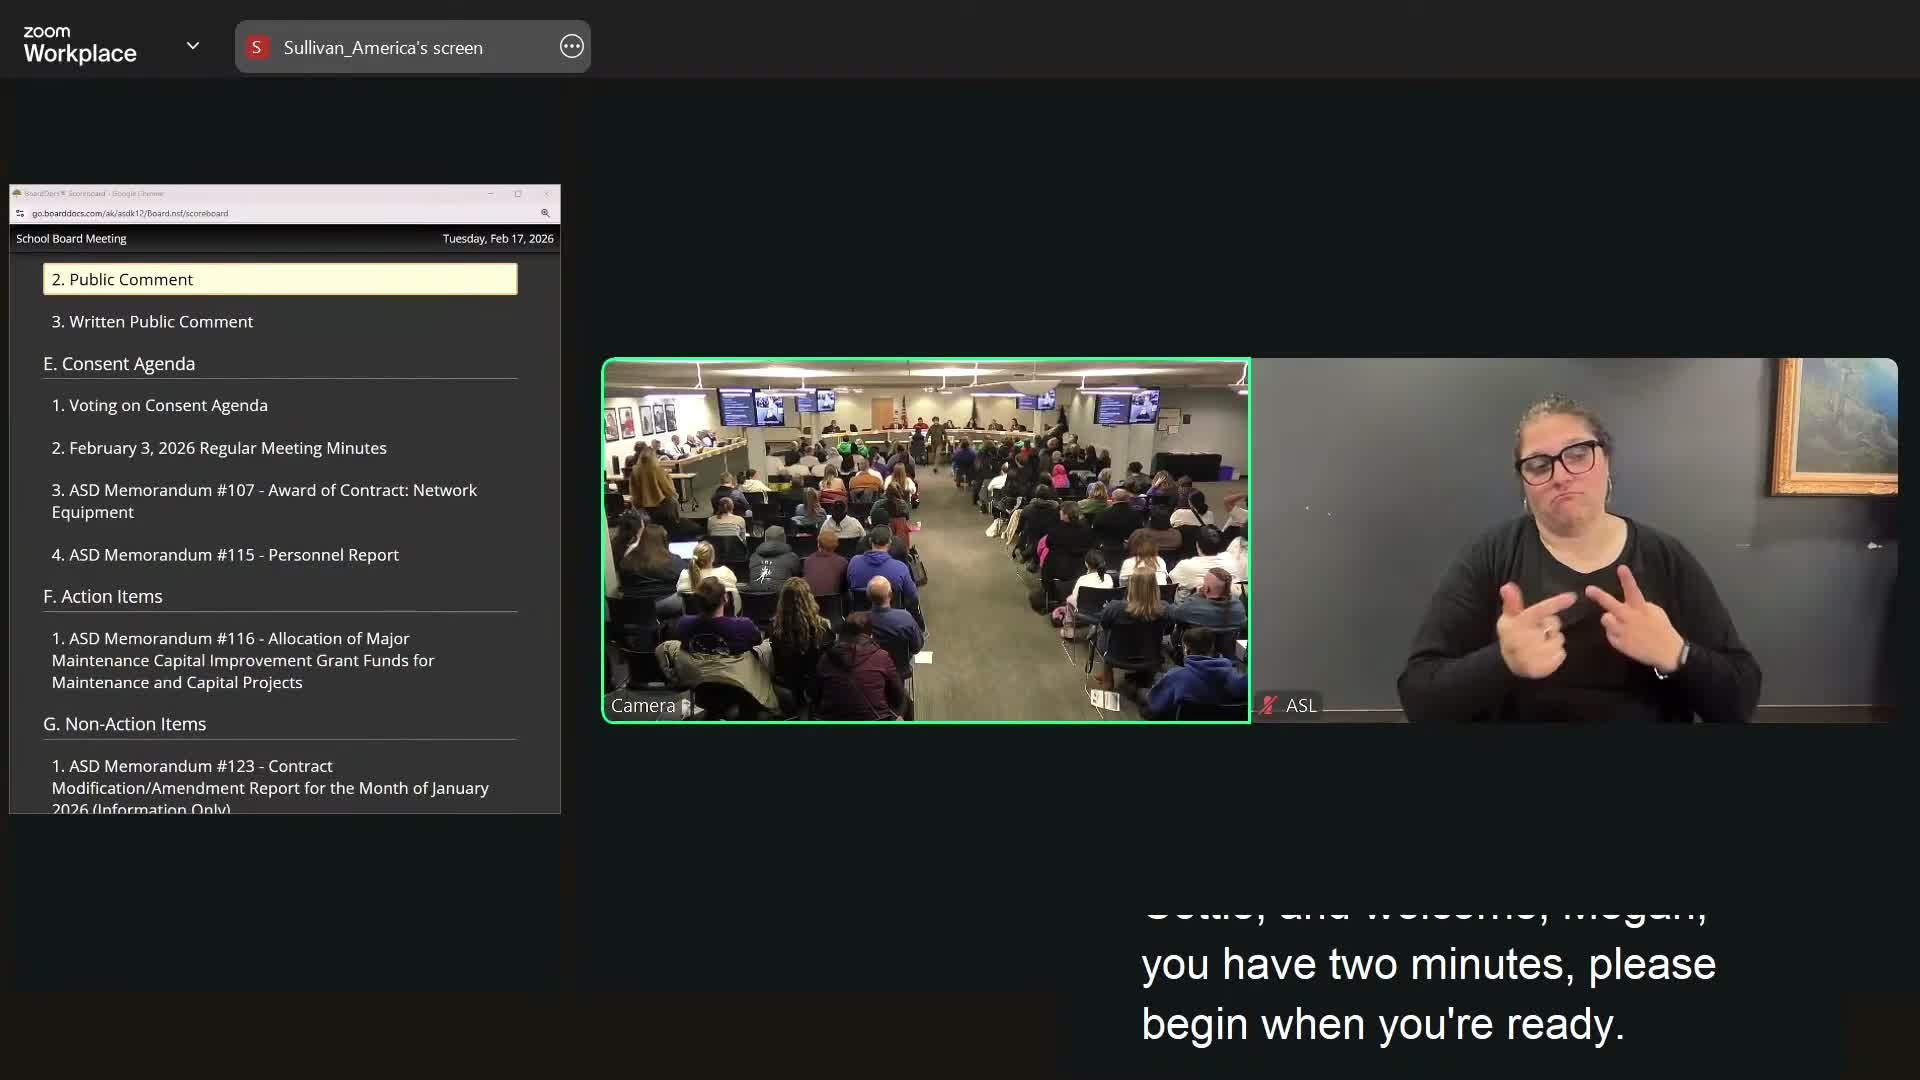This screenshot has width=1920, height=1080.
Task: Open screen share options ellipsis button
Action: tap(571, 47)
